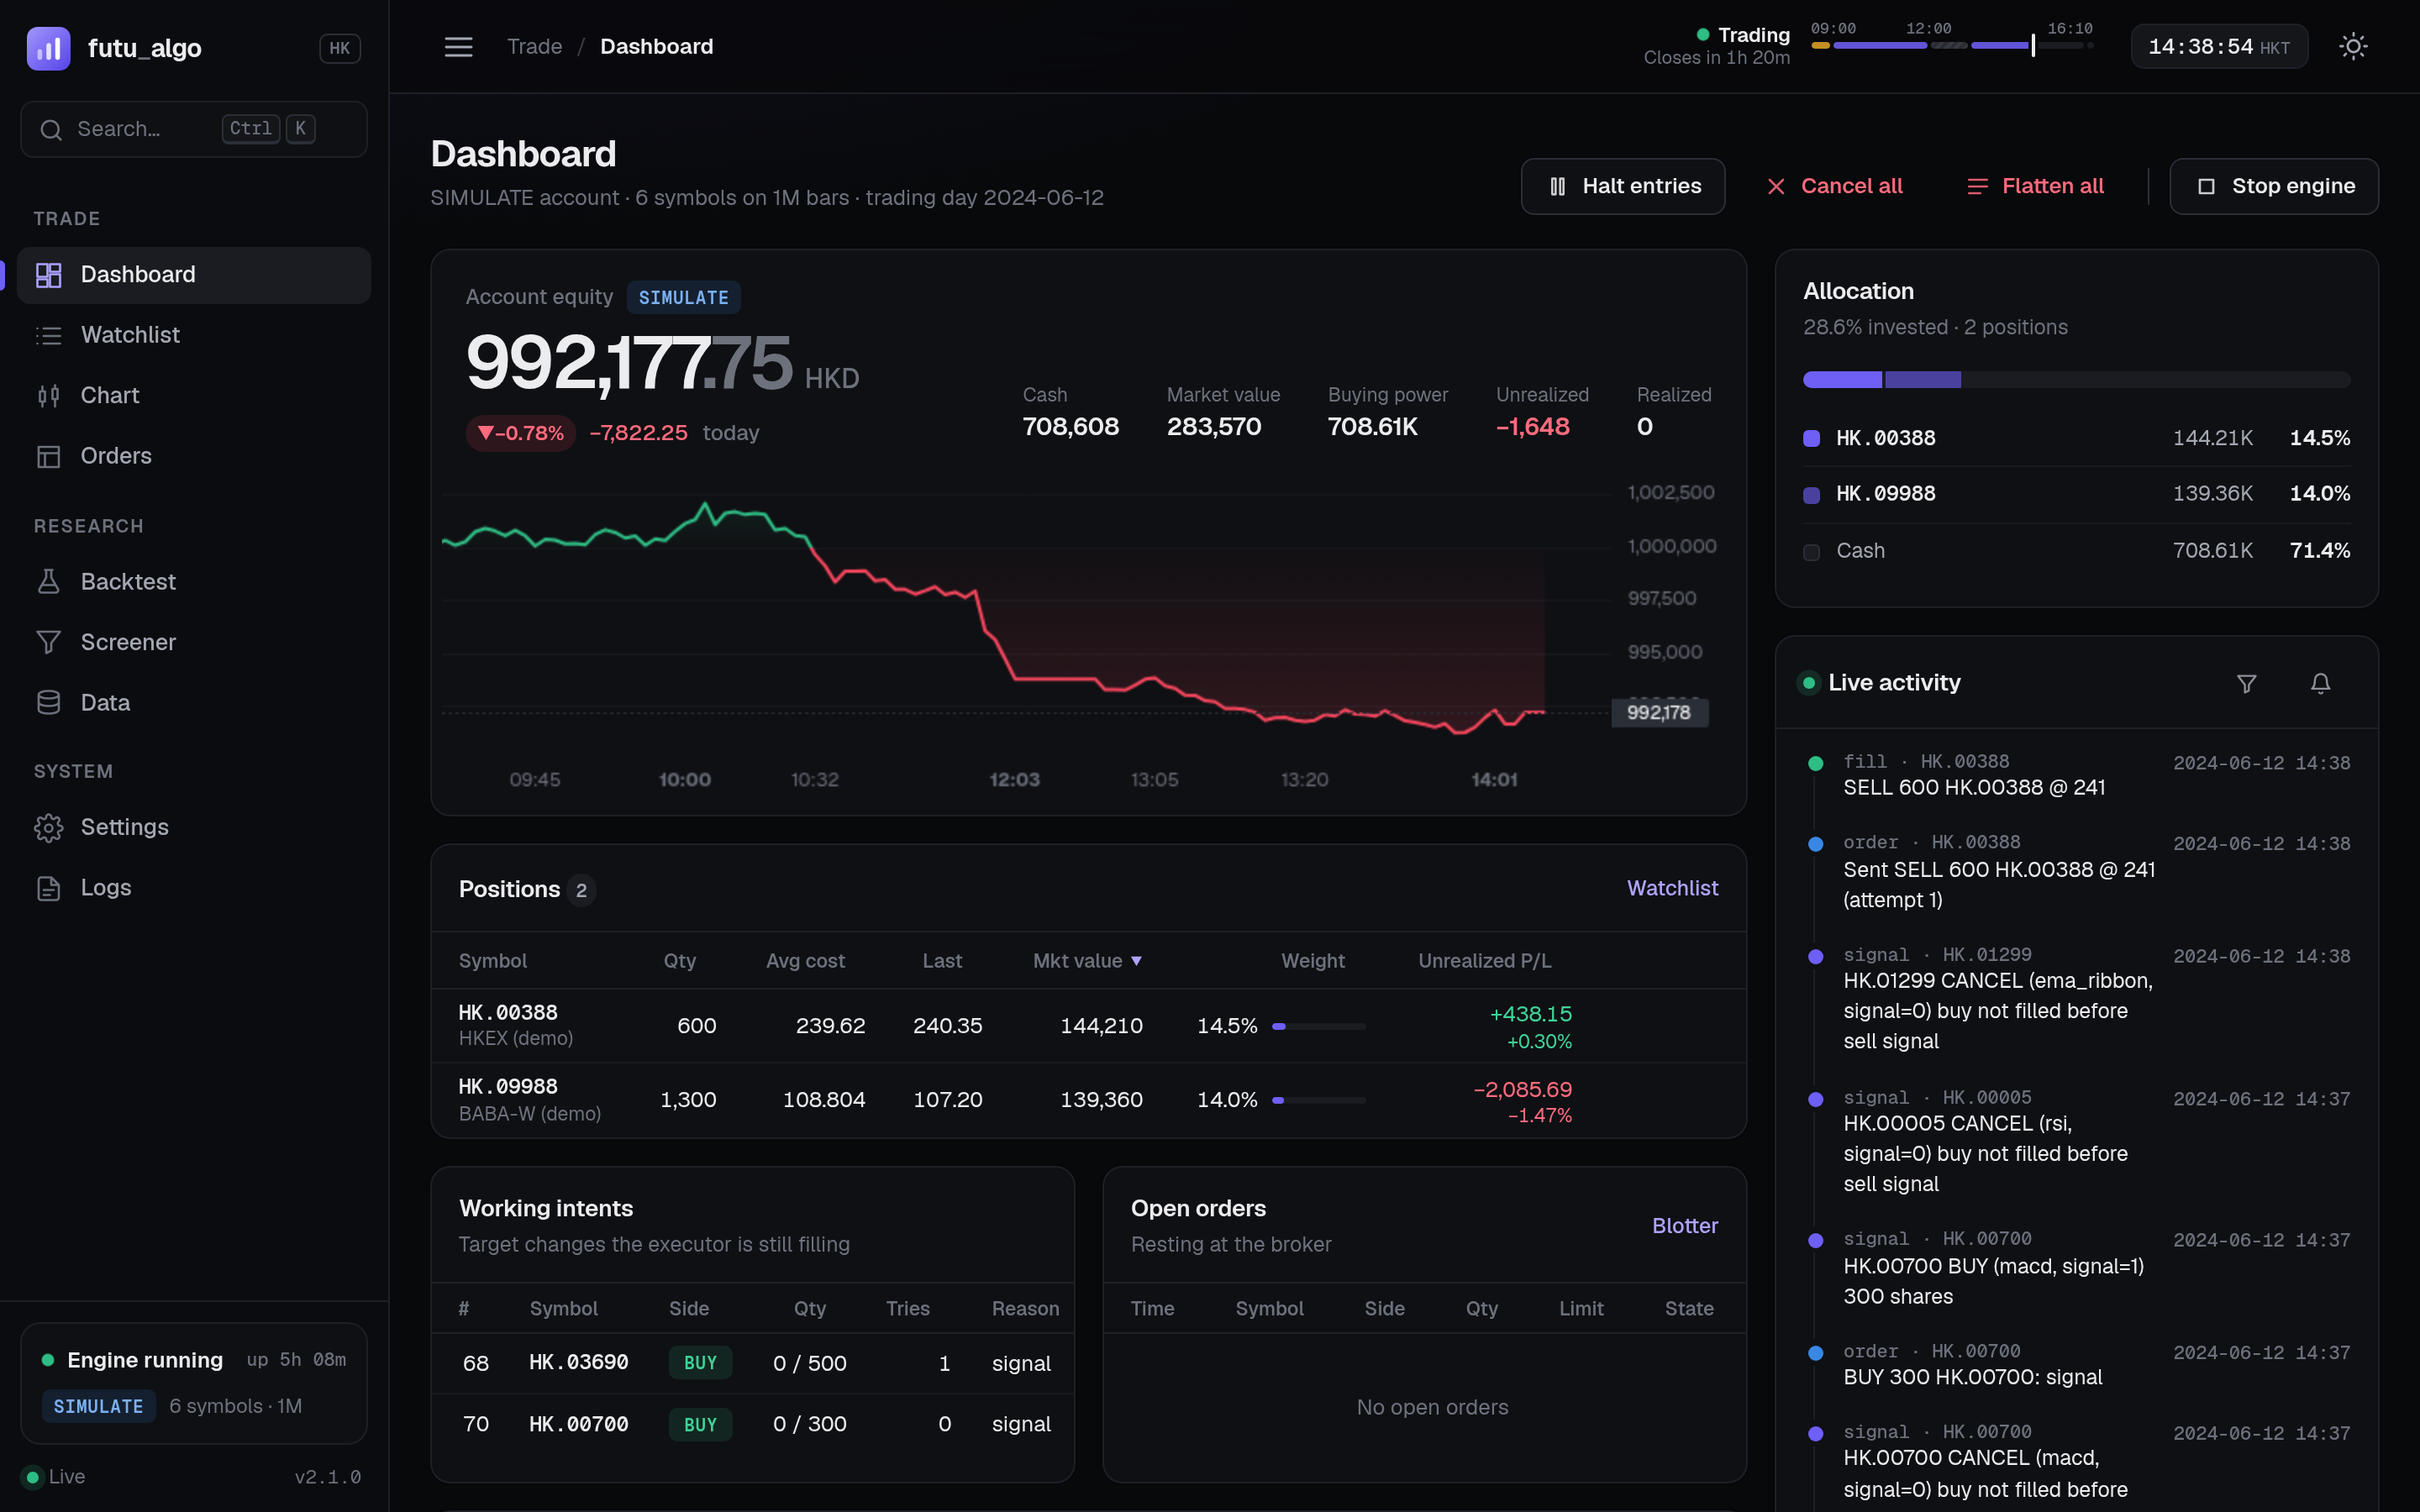Viewport: 2420px width, 1512px height.
Task: Click the SIMULATE badge next to Account equity
Action: [683, 298]
